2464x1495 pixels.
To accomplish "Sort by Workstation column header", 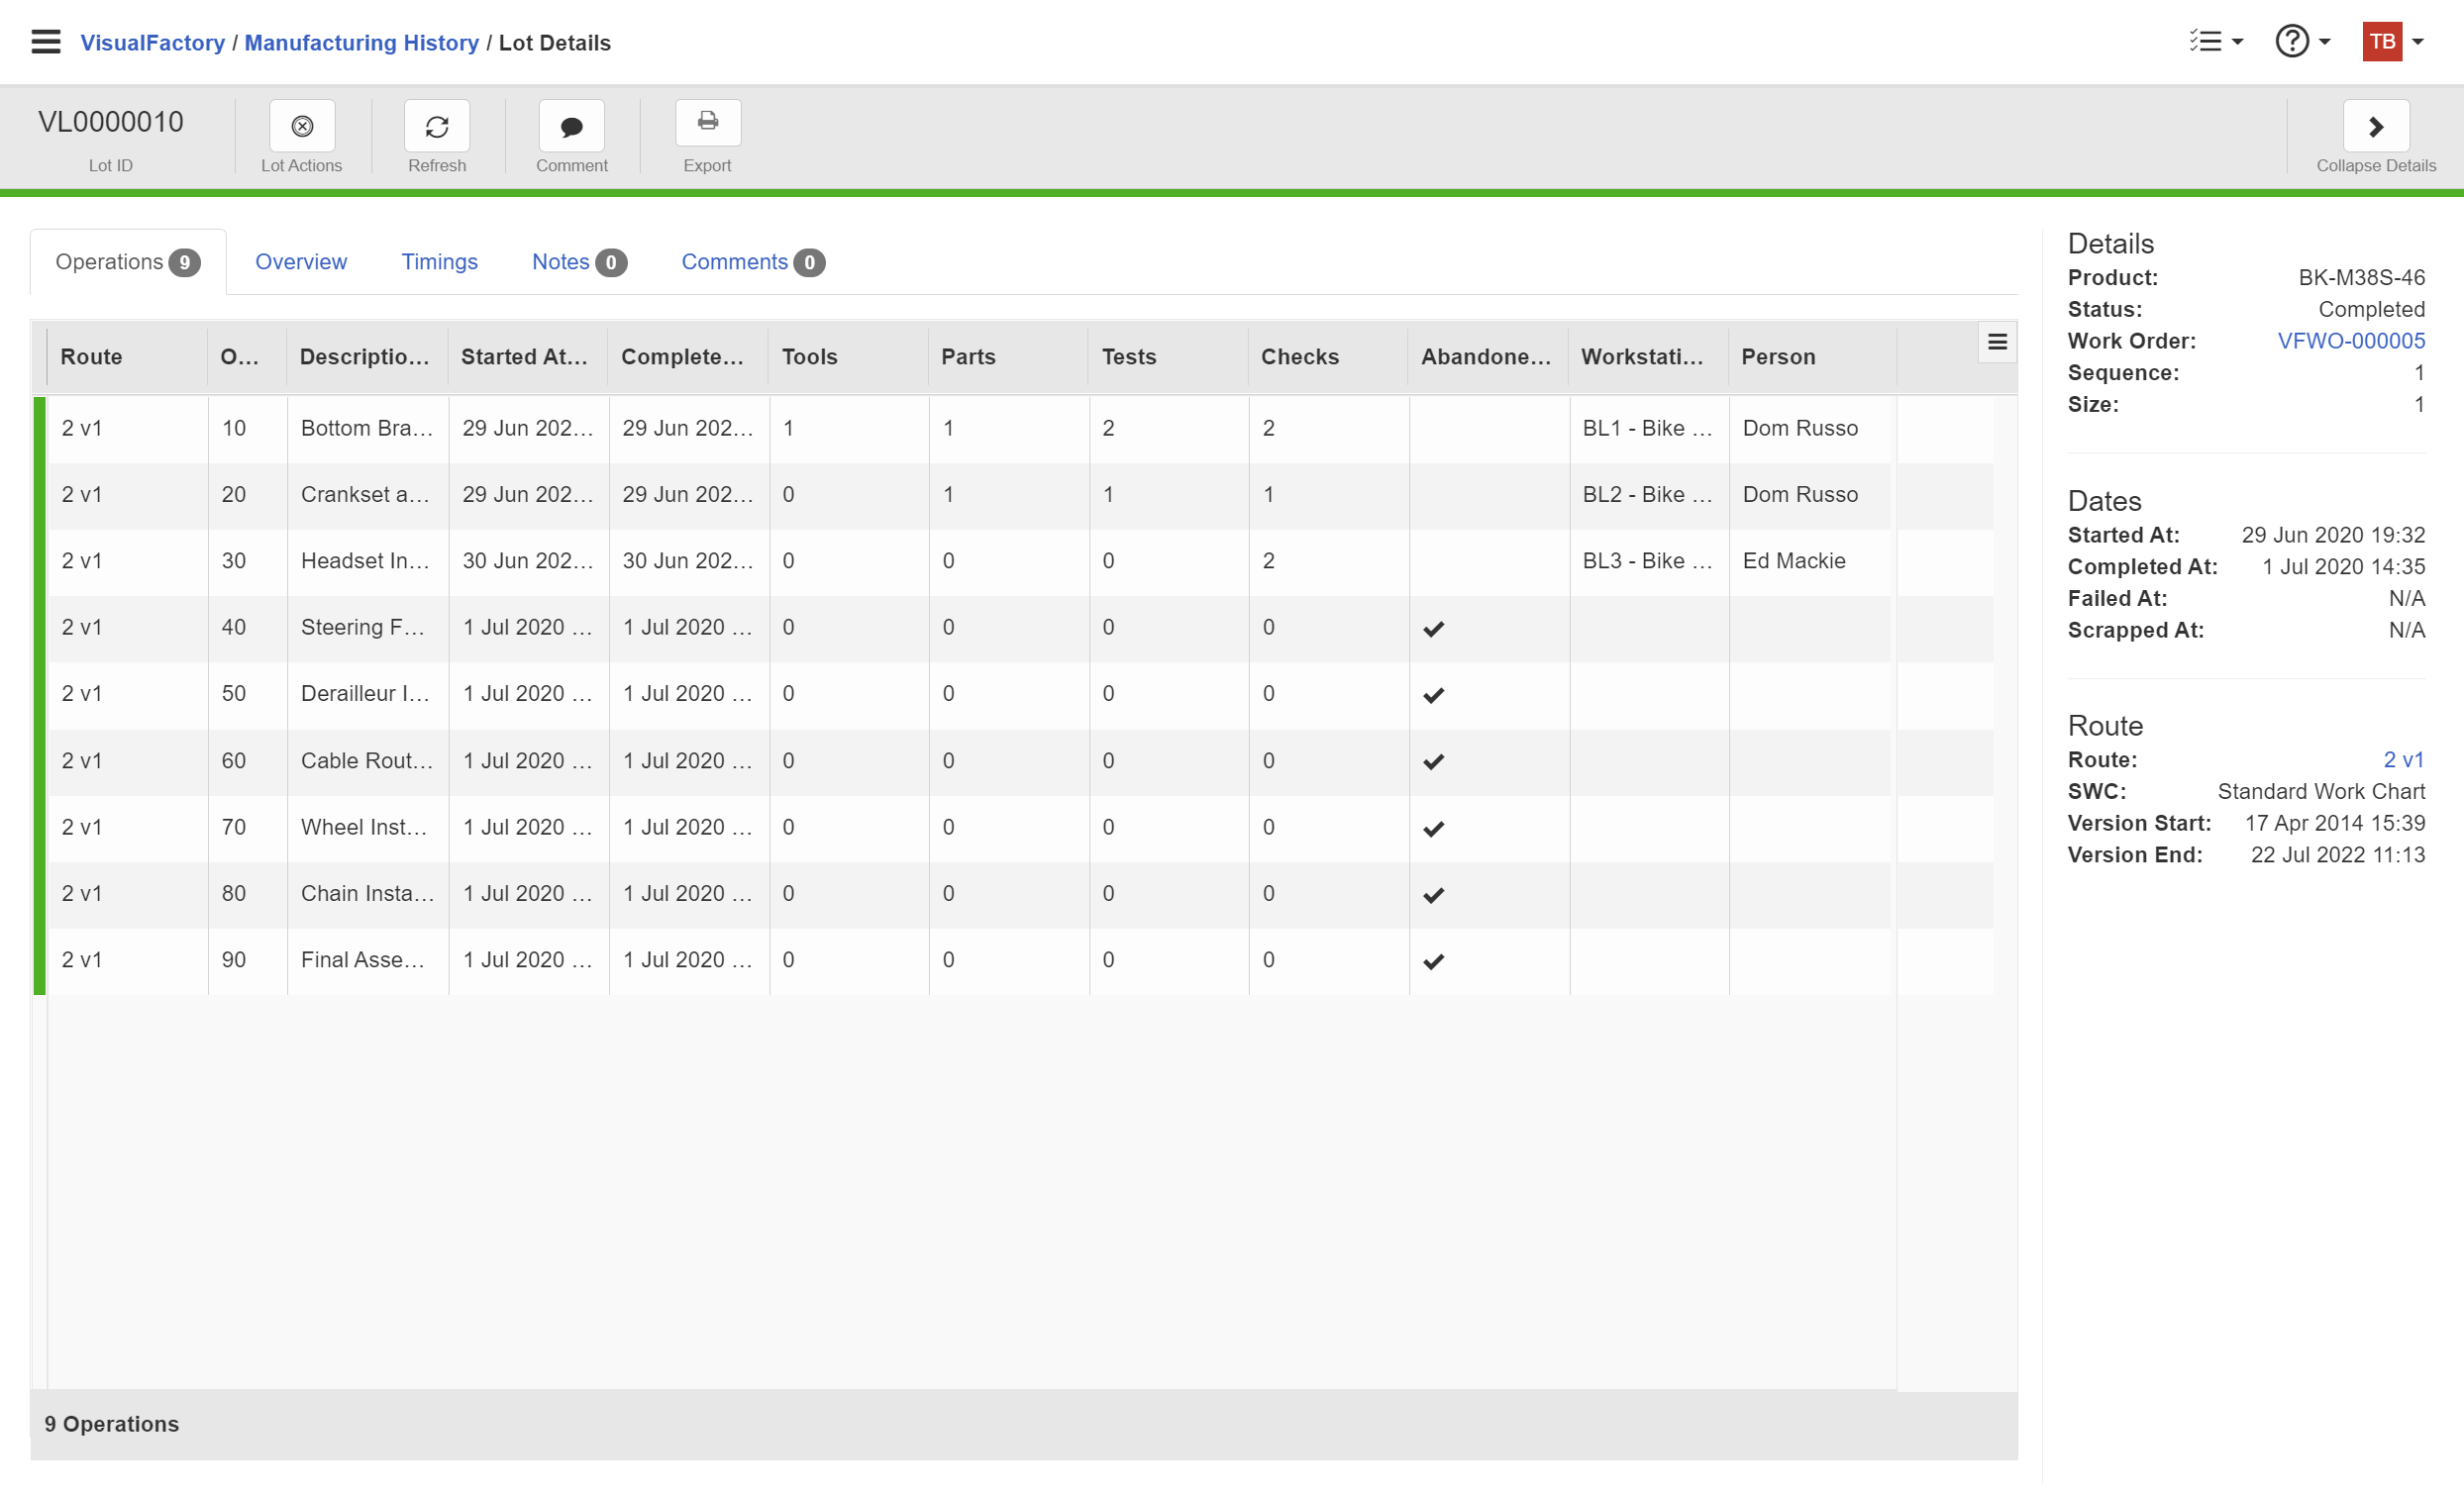I will pos(1648,357).
